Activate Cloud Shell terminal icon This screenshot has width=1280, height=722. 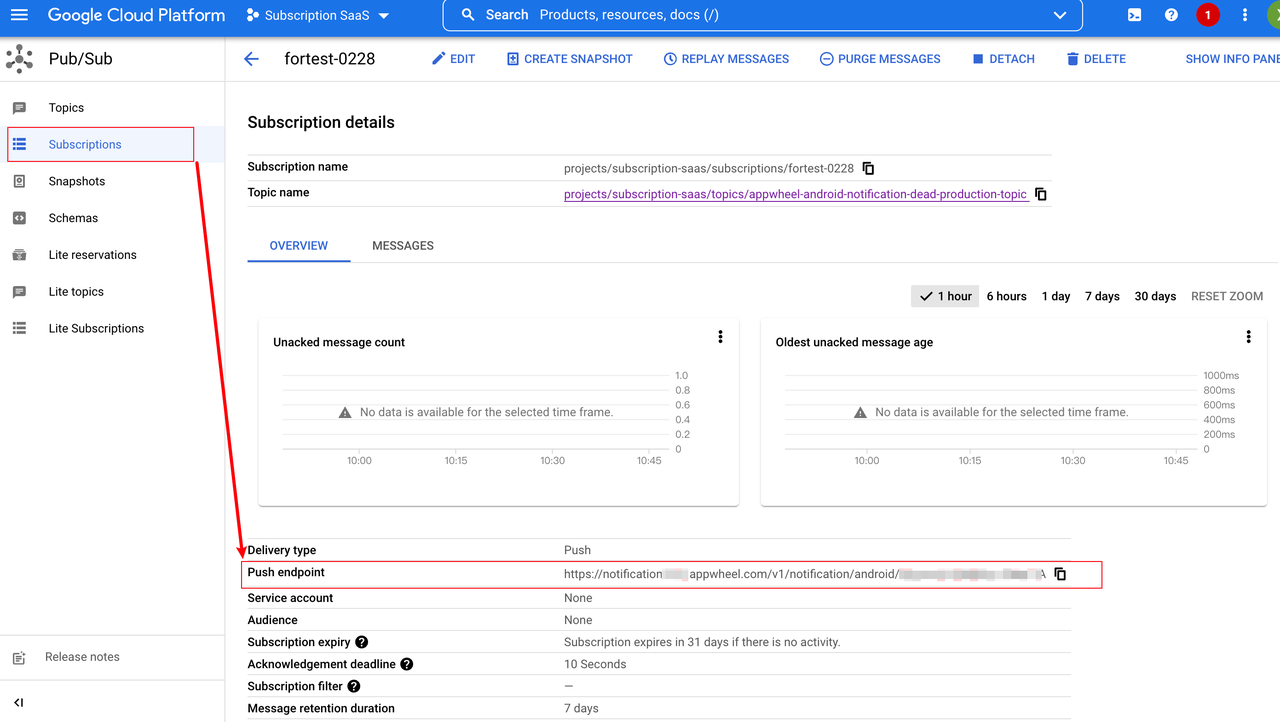[x=1134, y=15]
